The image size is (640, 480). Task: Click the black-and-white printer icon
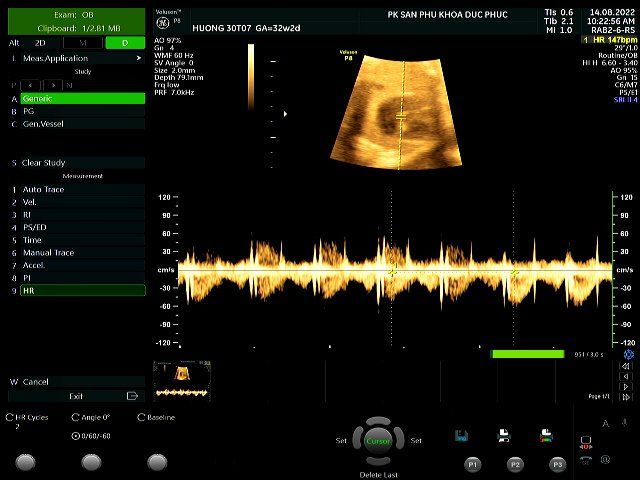pyautogui.click(x=504, y=436)
